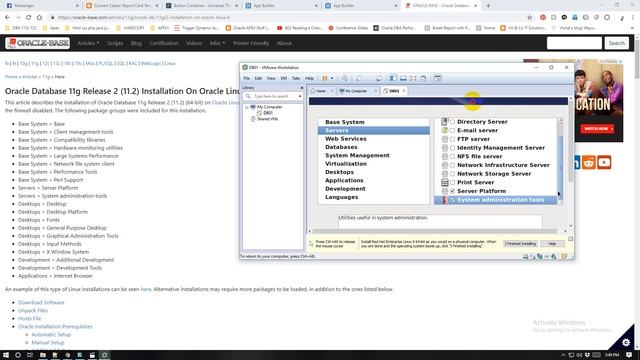640x360 pixels.
Task: Click the YouTube icon on the page
Action: click(x=604, y=162)
